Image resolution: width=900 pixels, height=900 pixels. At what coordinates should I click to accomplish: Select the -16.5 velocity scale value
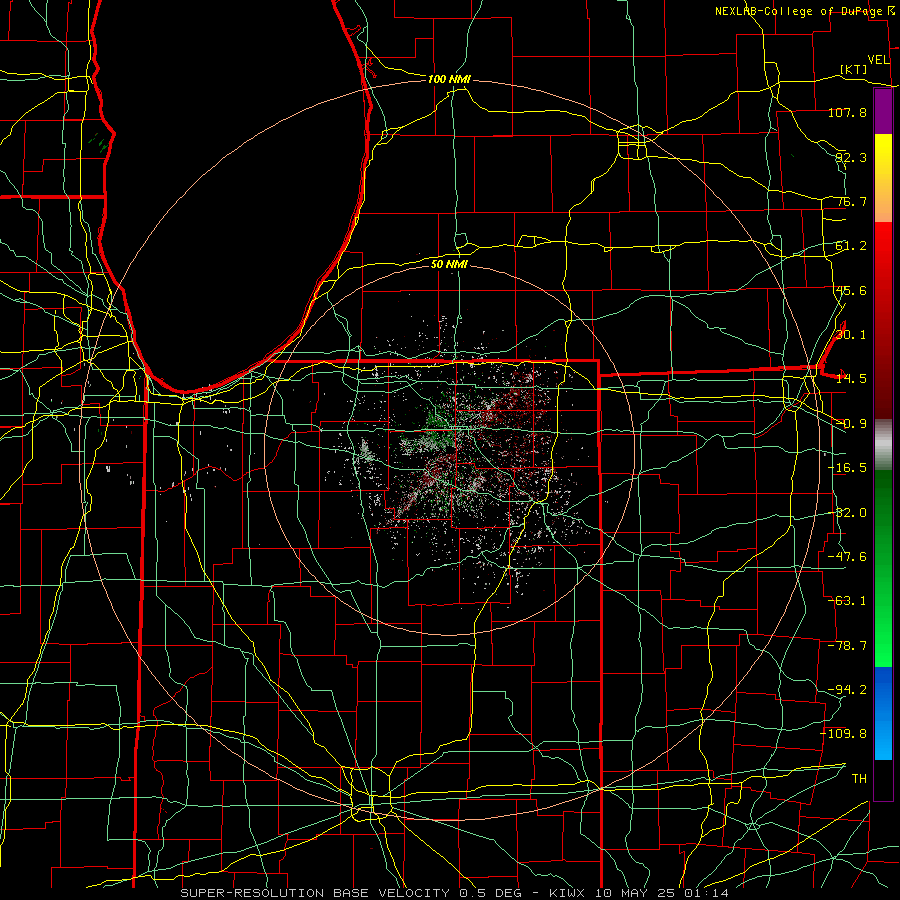click(x=847, y=468)
